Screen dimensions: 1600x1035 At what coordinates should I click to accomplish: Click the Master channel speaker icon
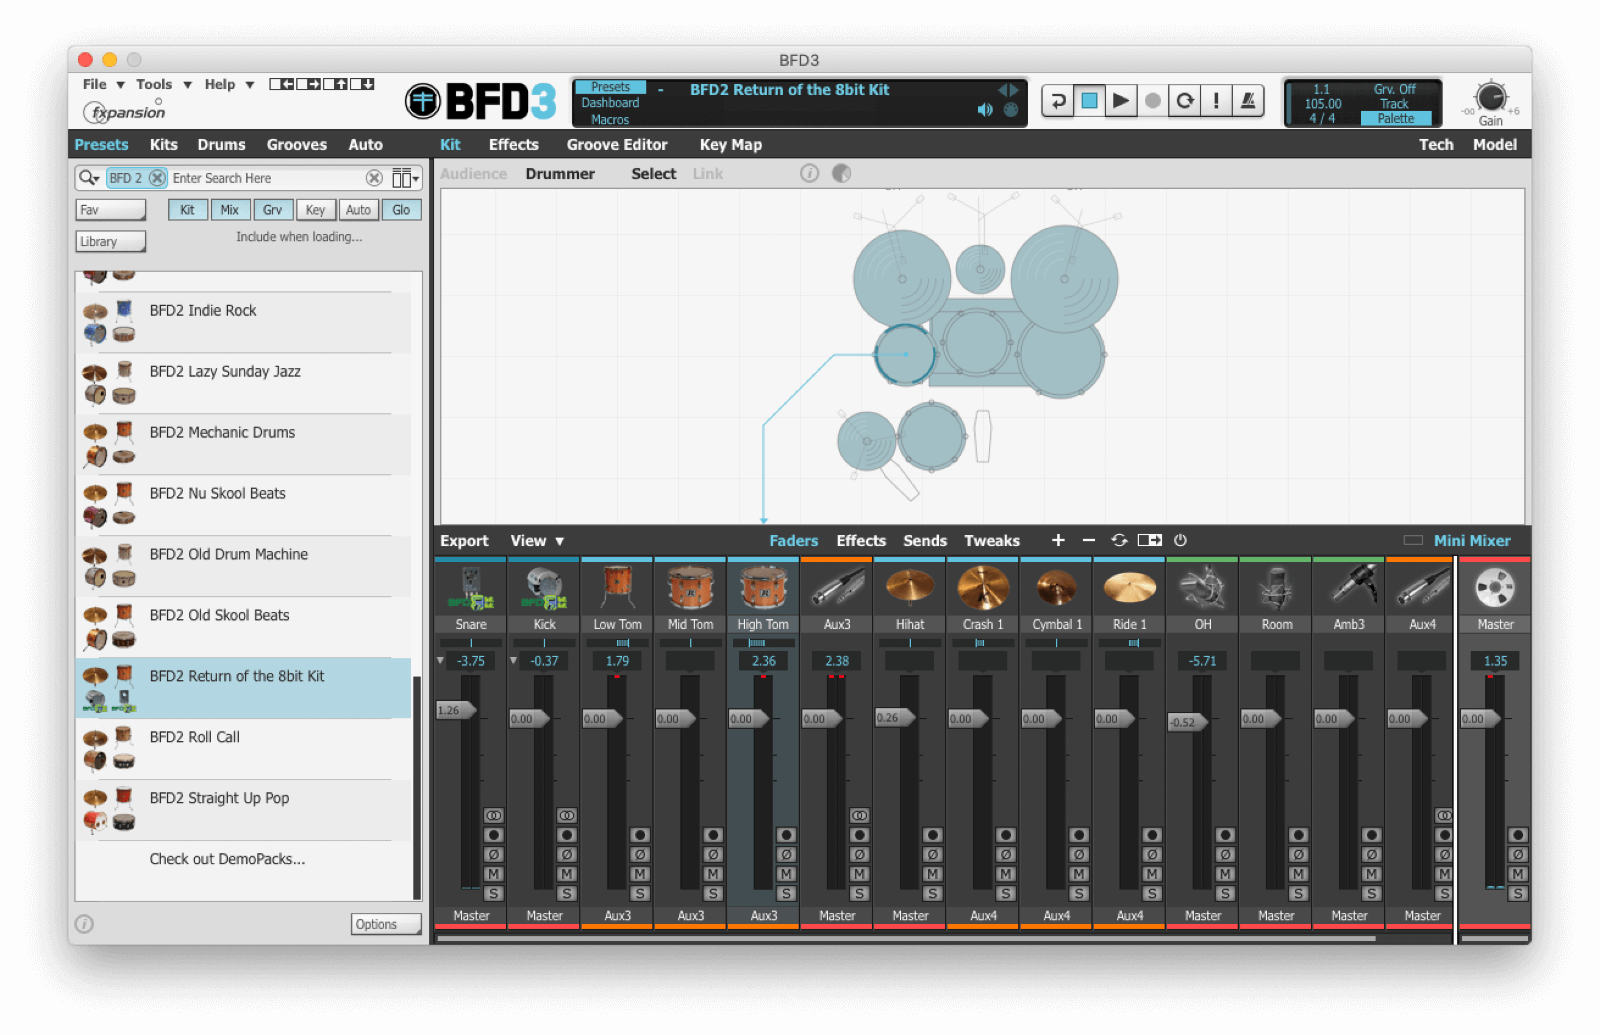[1495, 588]
